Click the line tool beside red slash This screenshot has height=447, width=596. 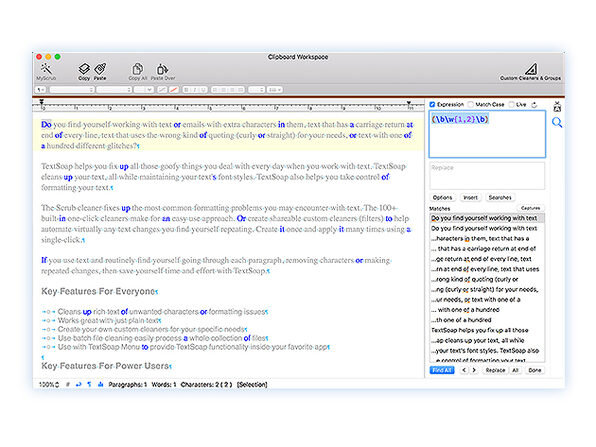point(162,90)
